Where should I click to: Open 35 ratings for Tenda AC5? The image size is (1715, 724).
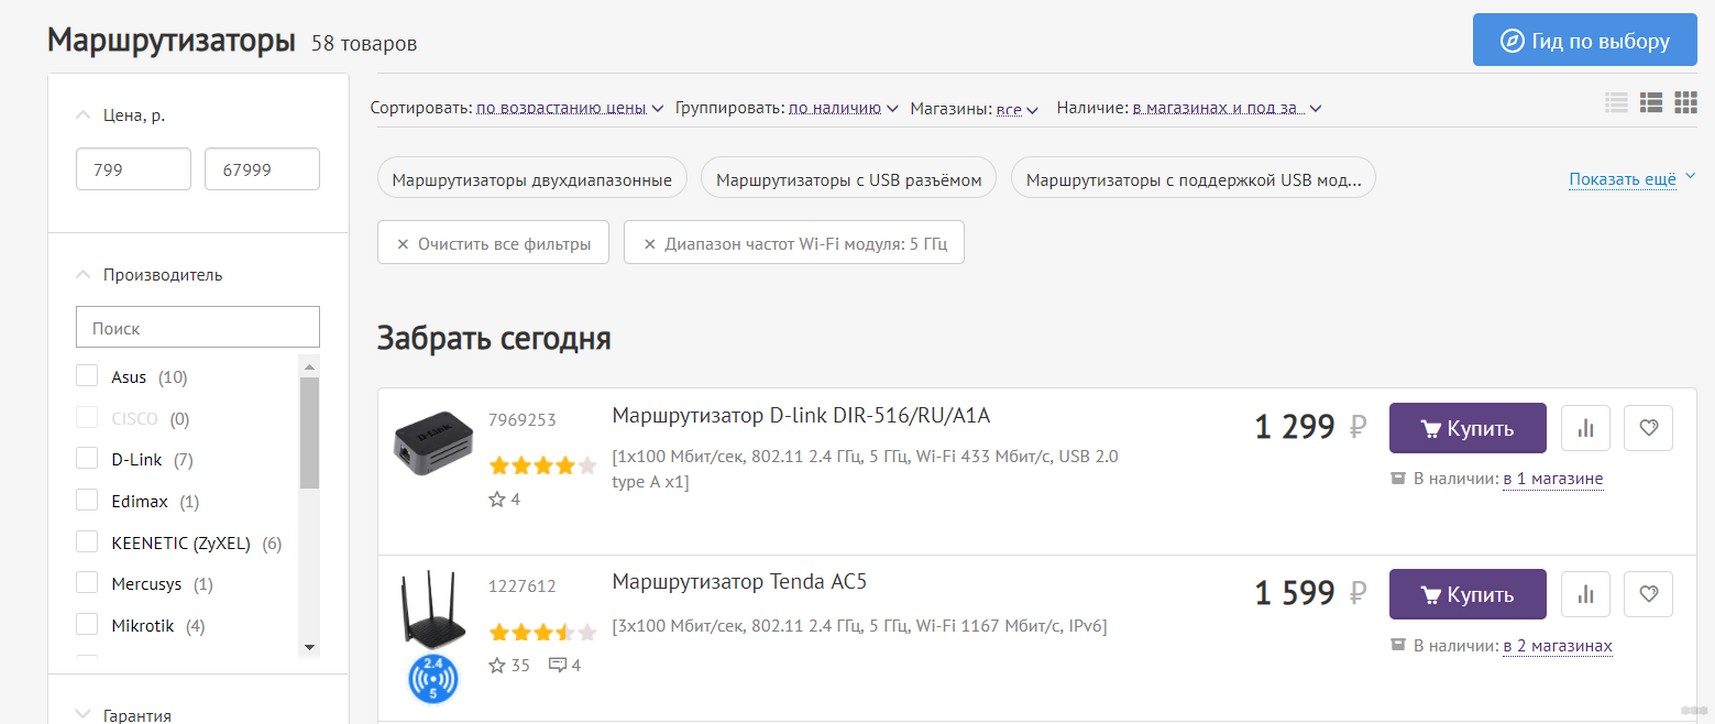coord(510,665)
